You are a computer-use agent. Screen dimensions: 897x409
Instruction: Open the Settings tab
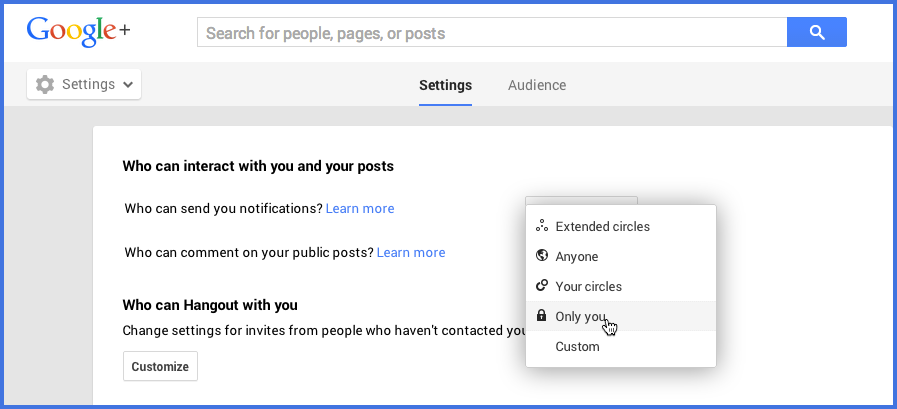click(445, 85)
